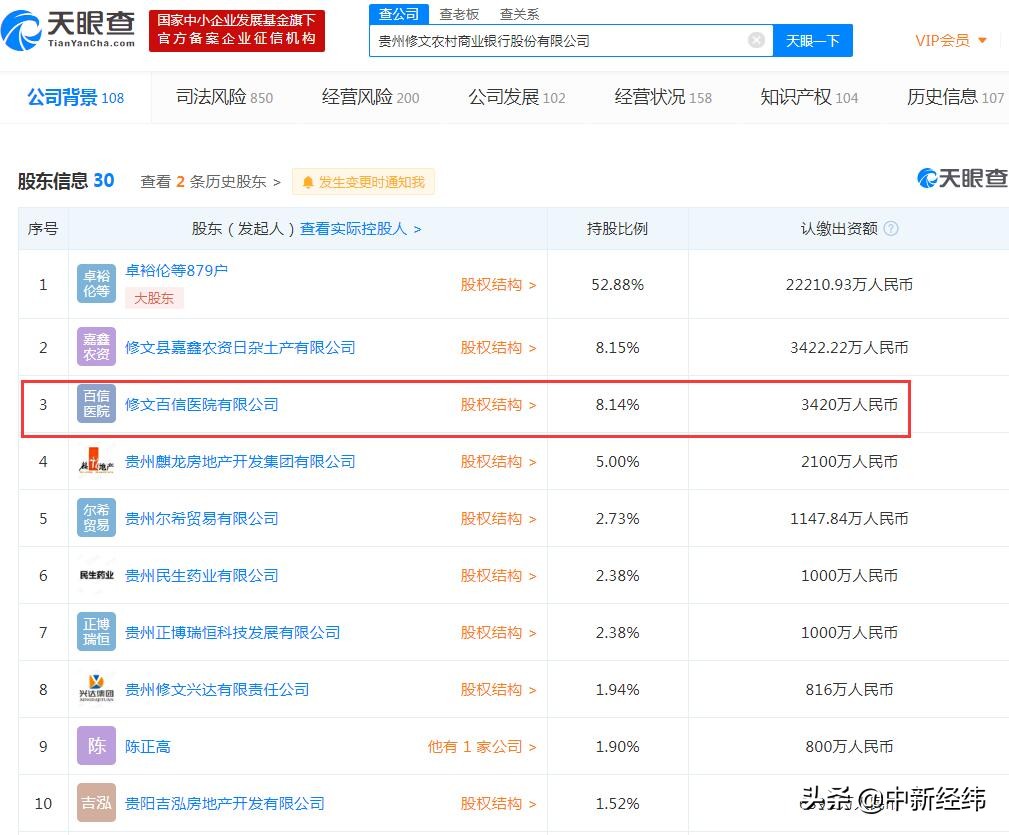Image resolution: width=1009 pixels, height=835 pixels.
Task: Click the help icon next to 认缴出资额
Action: point(891,228)
